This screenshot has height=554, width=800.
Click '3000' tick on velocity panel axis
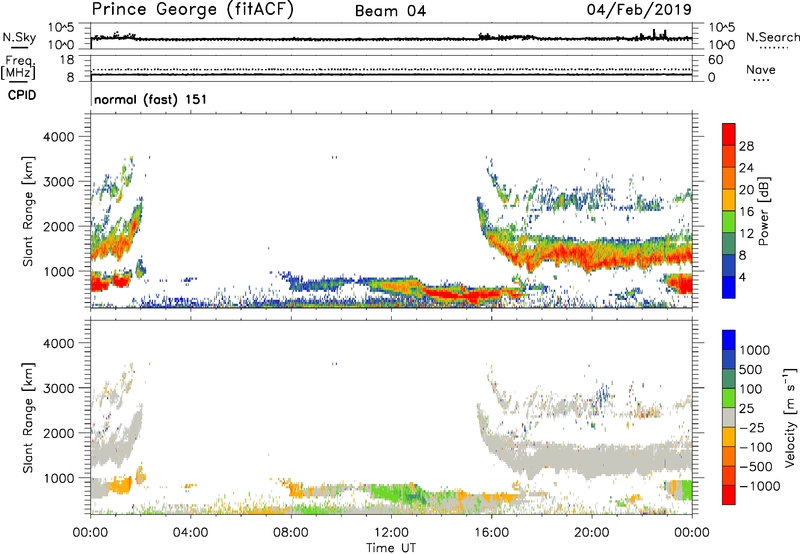pyautogui.click(x=59, y=388)
